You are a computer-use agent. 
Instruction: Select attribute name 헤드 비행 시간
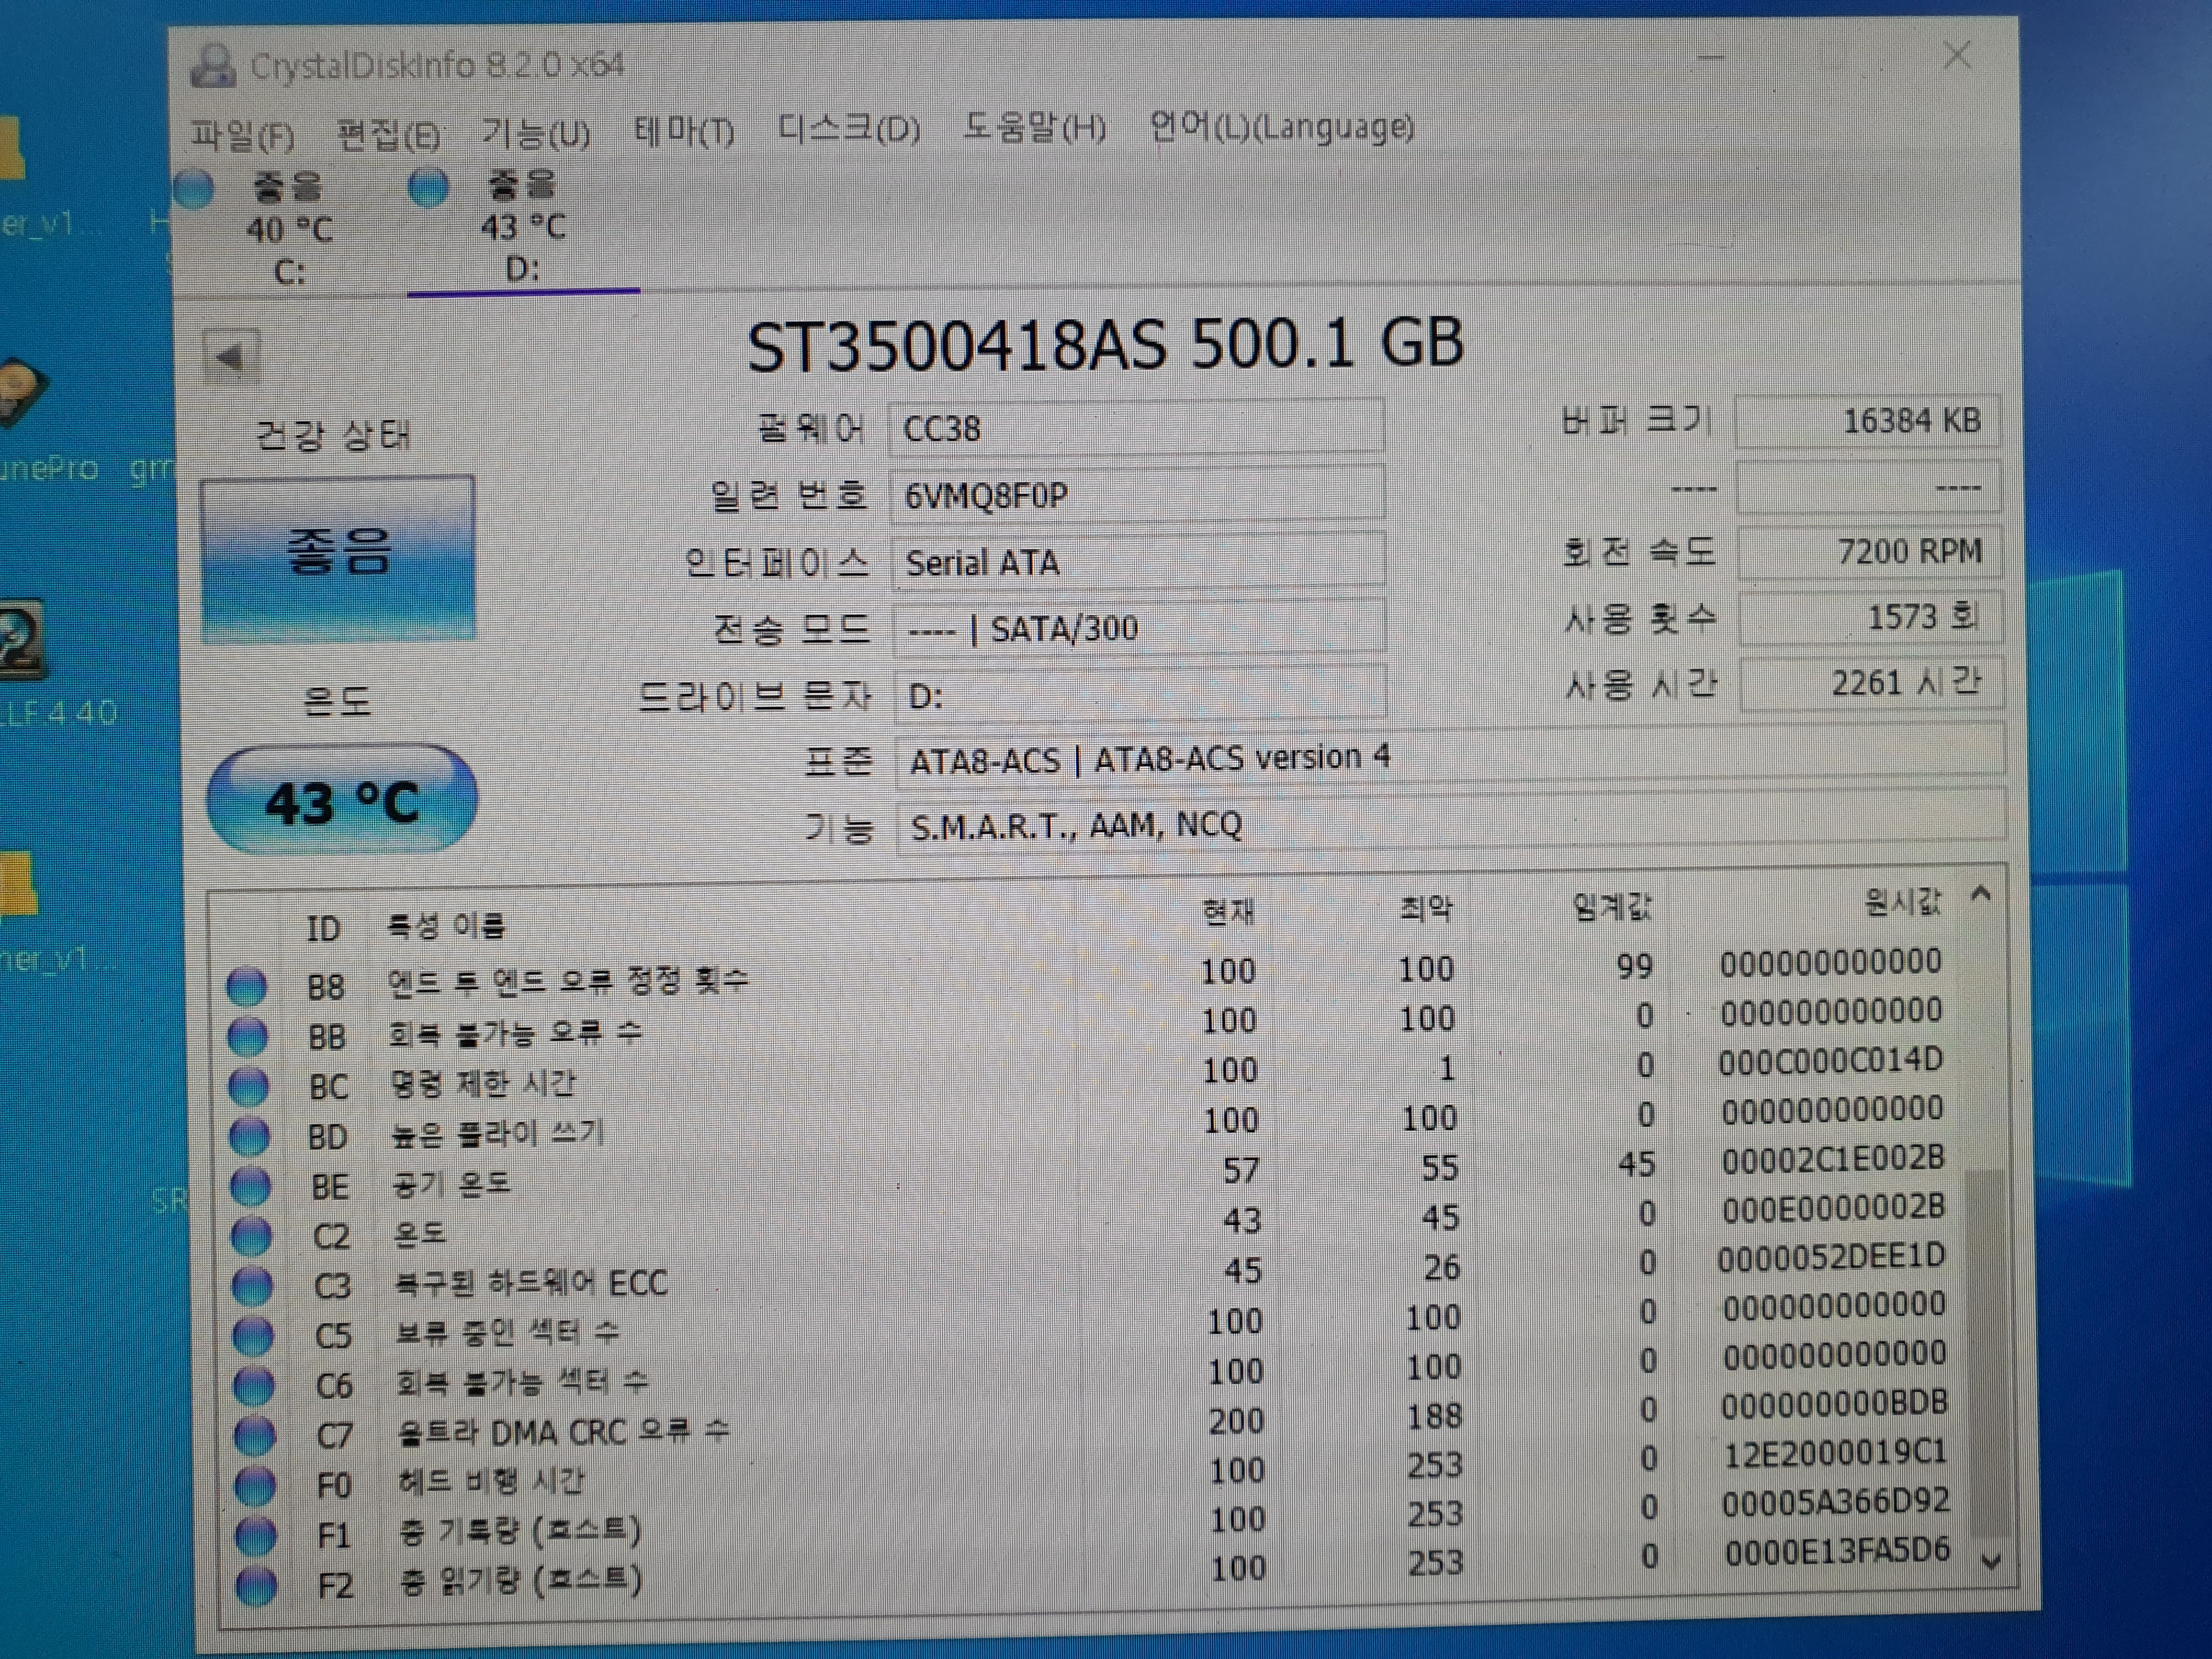(491, 1481)
